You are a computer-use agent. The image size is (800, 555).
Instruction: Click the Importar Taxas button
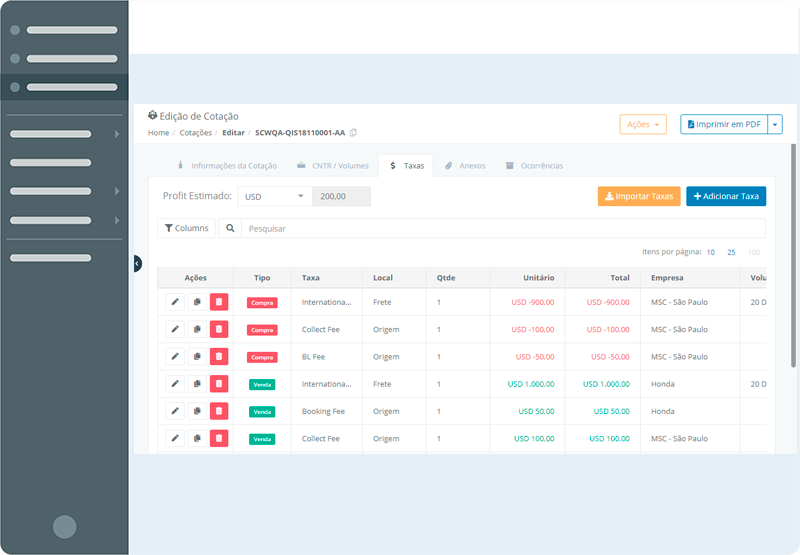click(x=638, y=197)
